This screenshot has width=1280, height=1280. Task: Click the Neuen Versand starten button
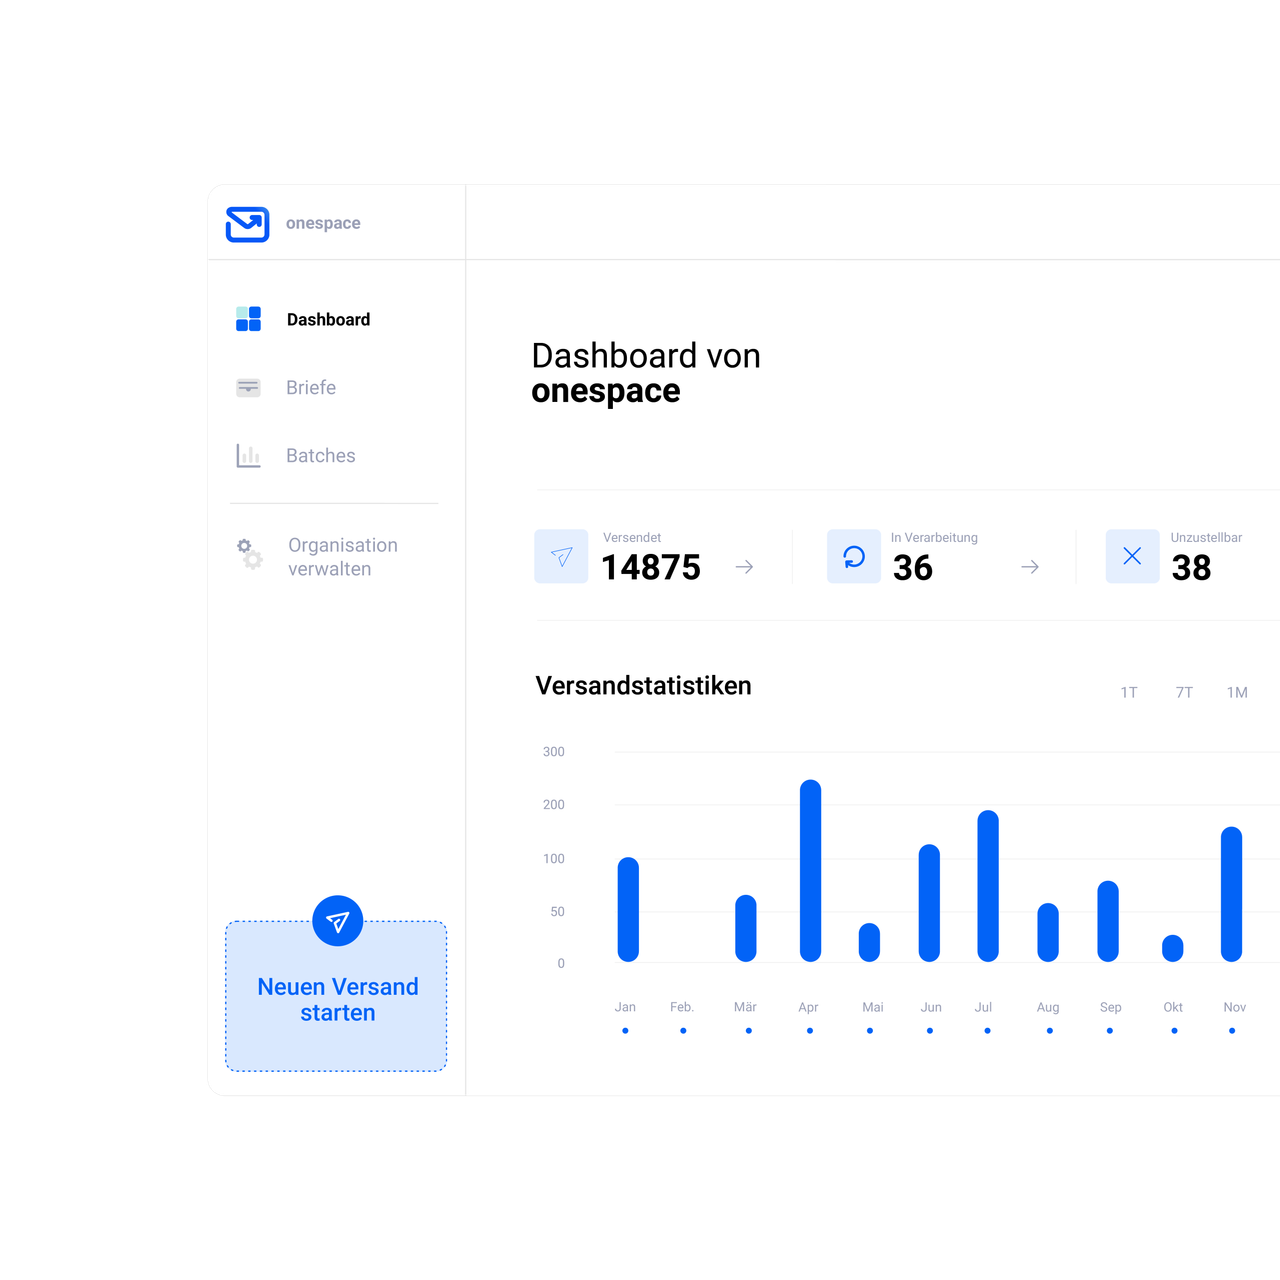click(337, 999)
